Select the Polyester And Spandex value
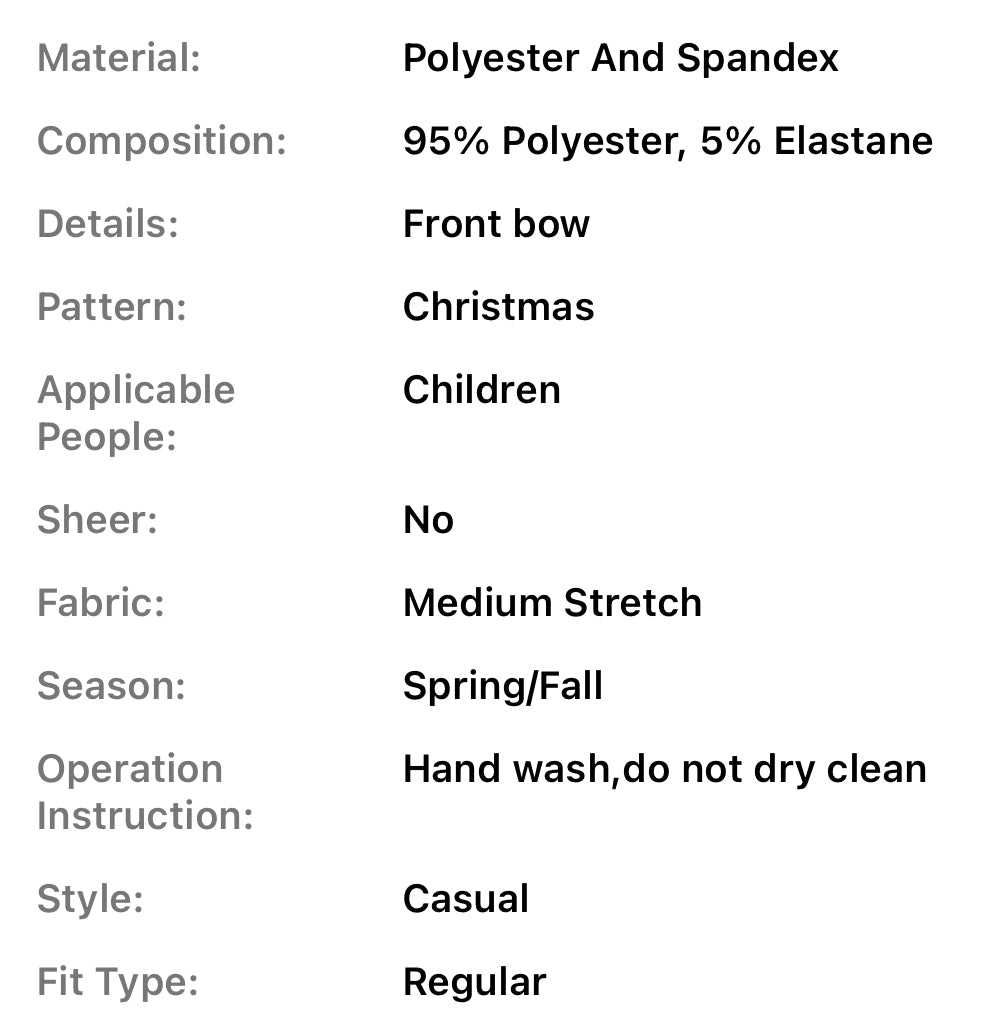This screenshot has width=1007, height=1026. (620, 58)
